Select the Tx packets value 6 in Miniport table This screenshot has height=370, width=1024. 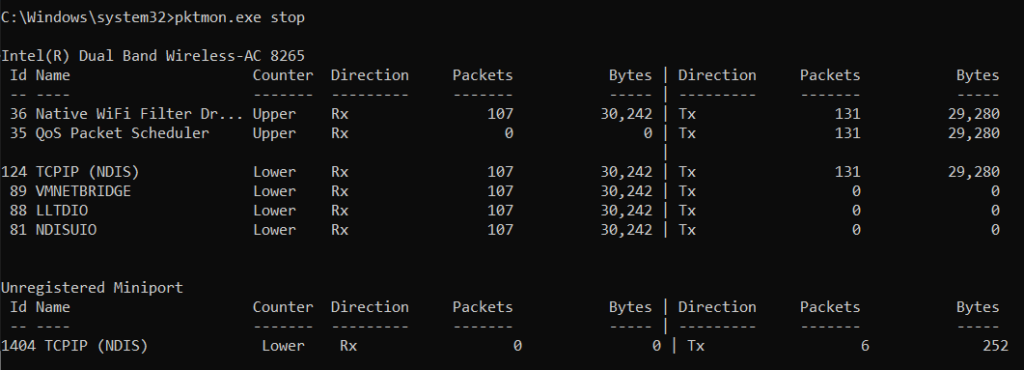point(865,346)
